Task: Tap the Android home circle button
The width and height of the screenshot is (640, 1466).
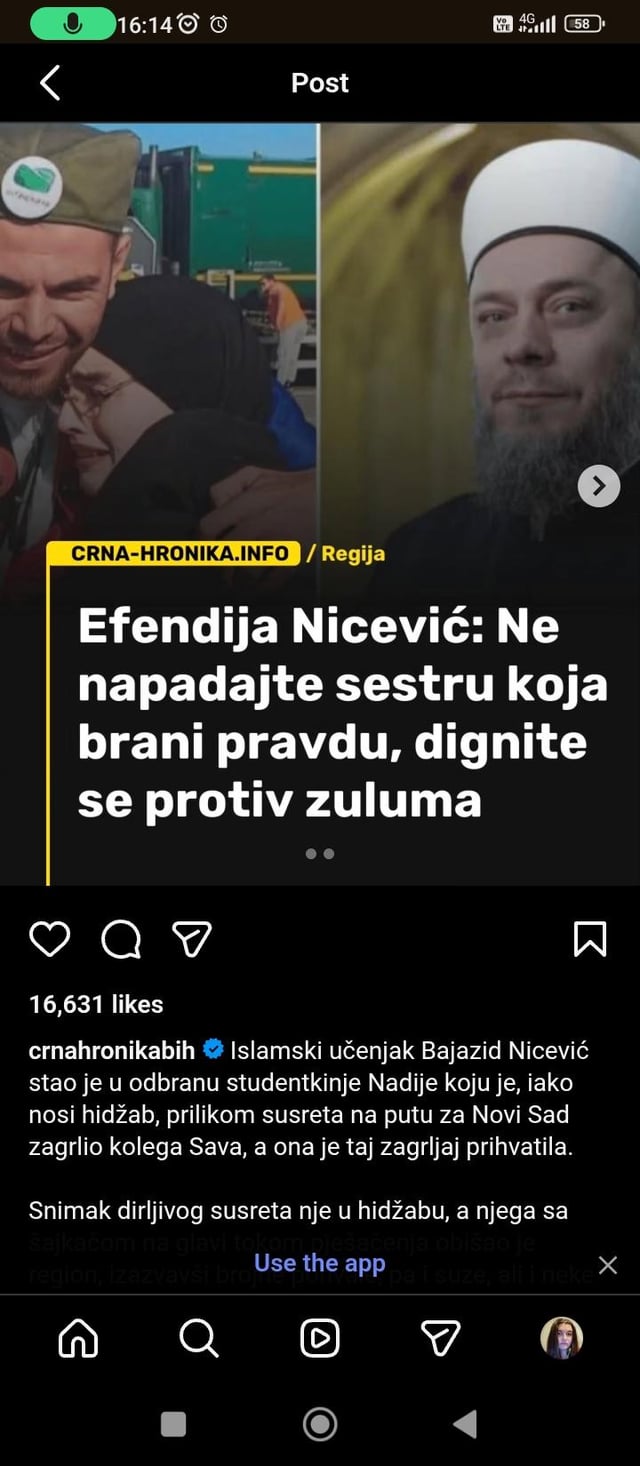Action: click(320, 1424)
